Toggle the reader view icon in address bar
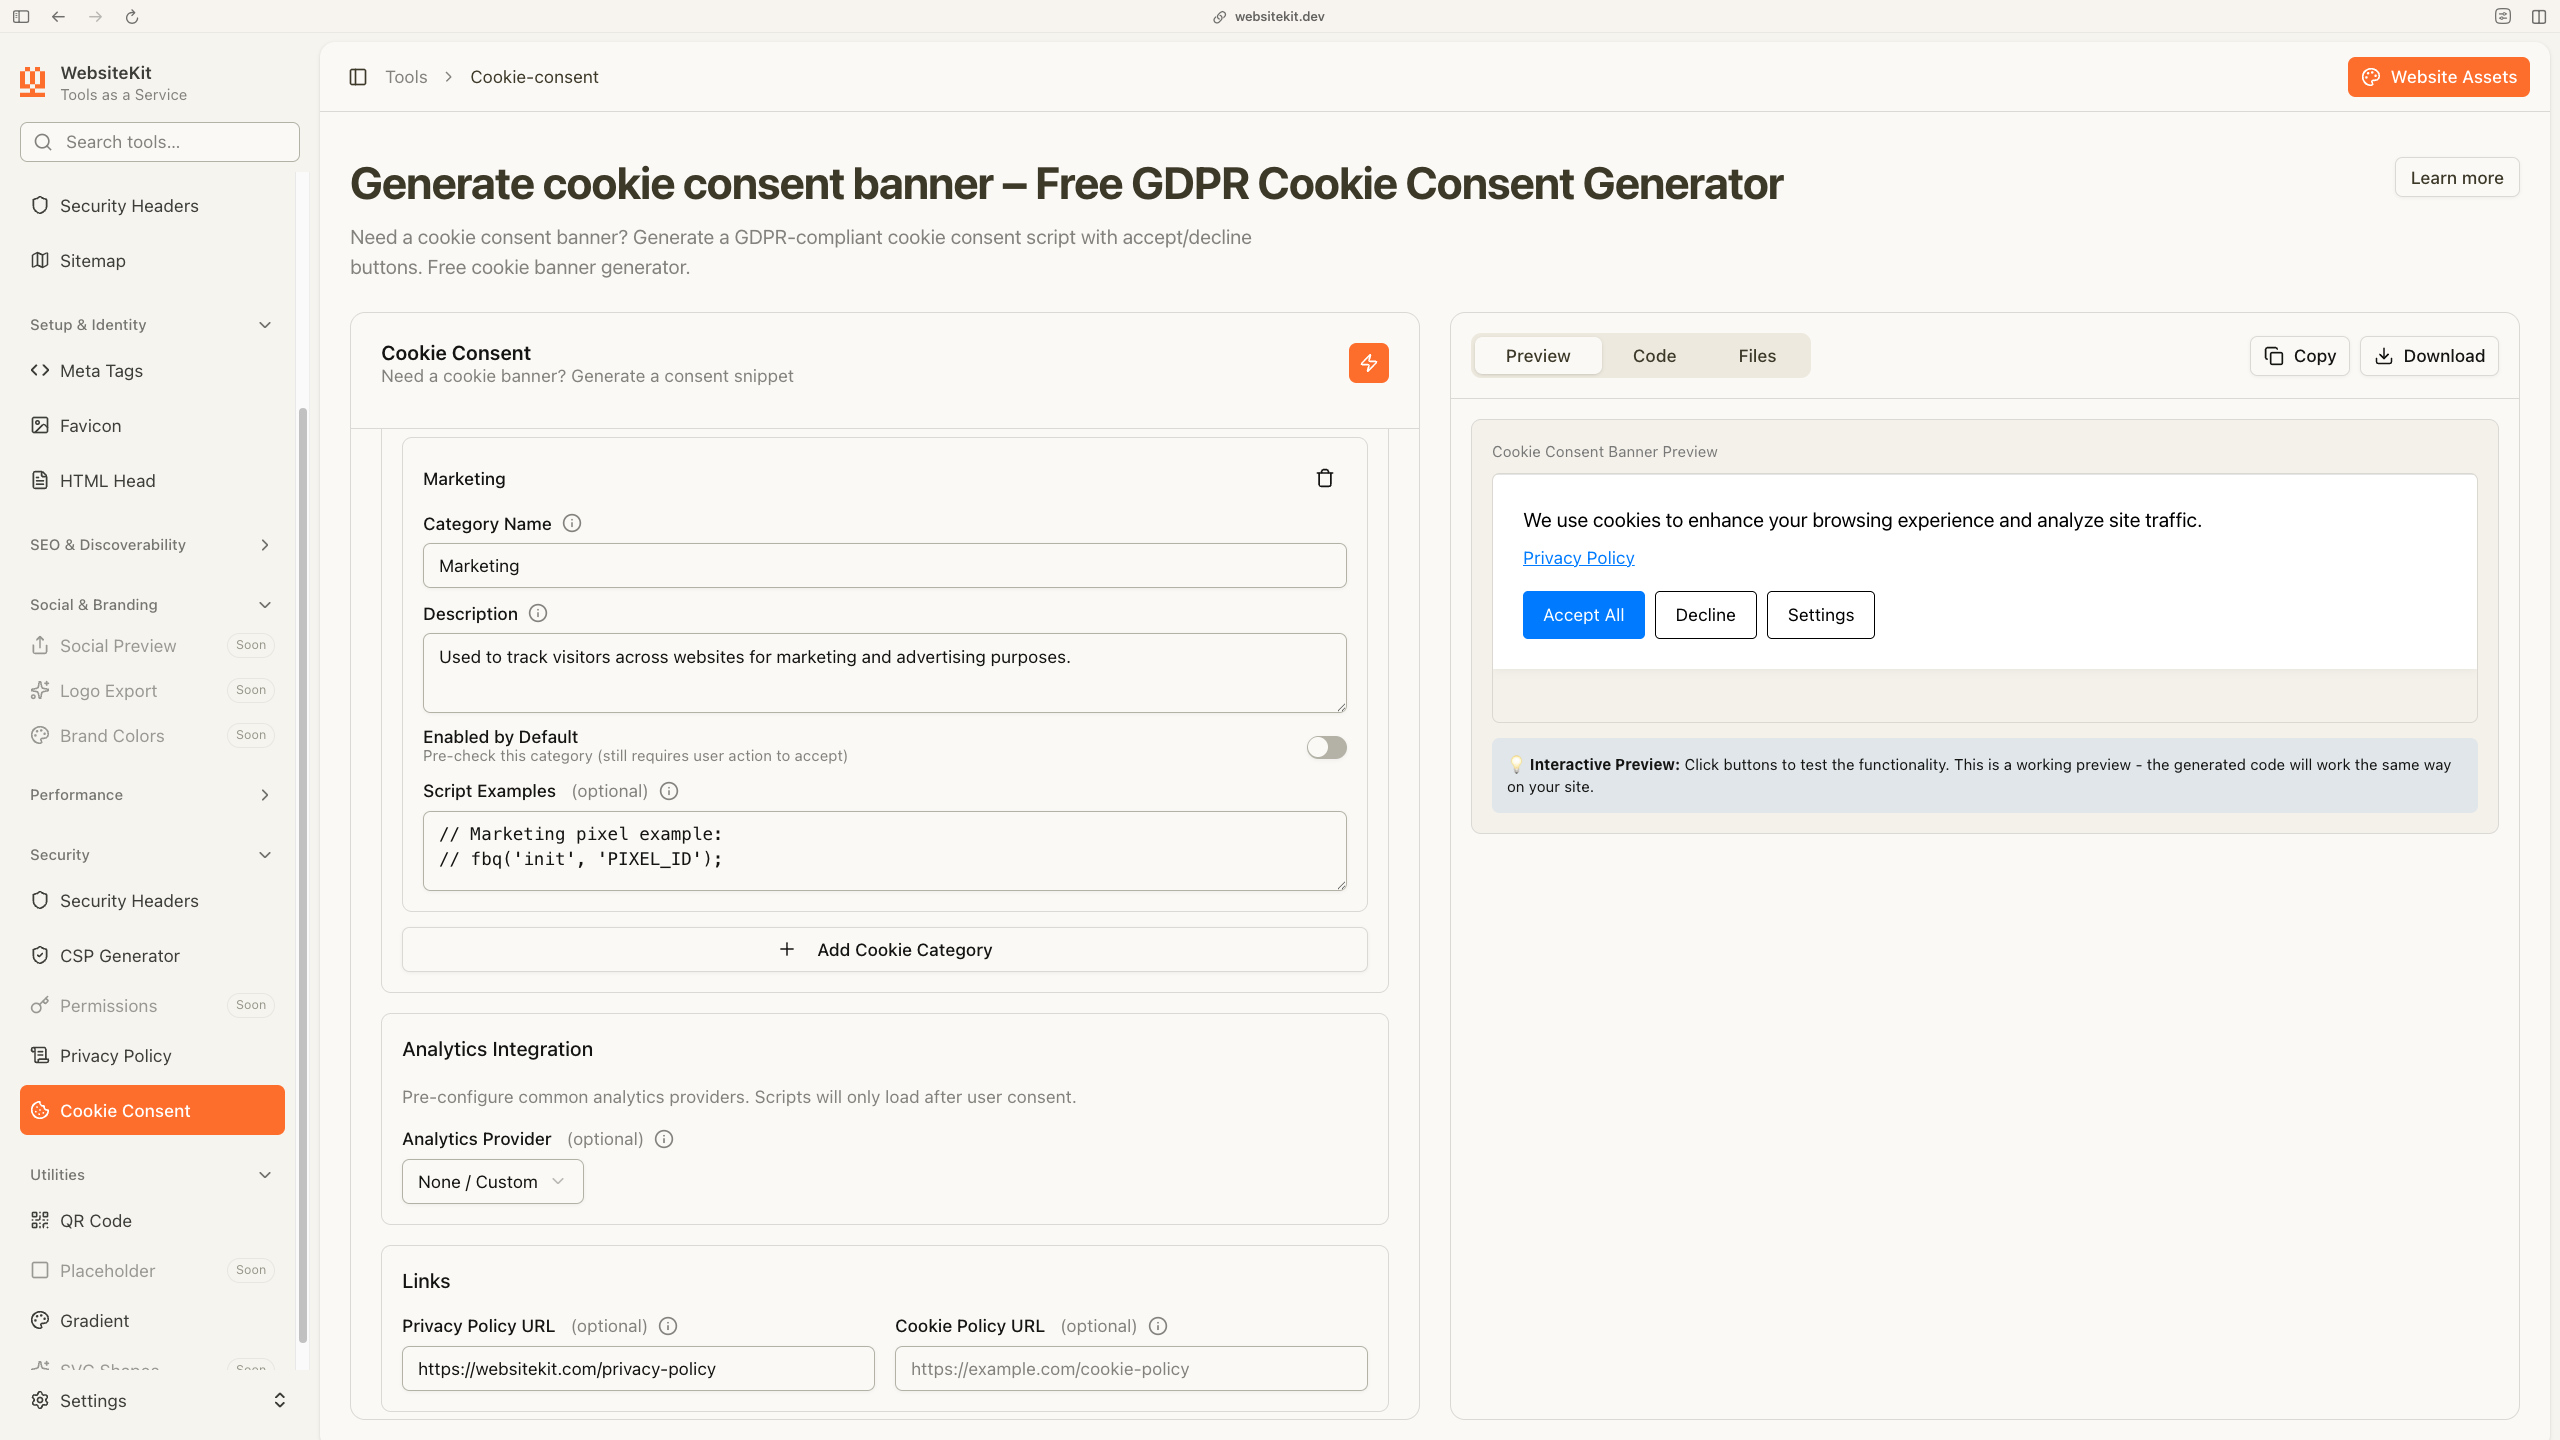Viewport: 2560px width, 1440px height. click(x=2503, y=16)
